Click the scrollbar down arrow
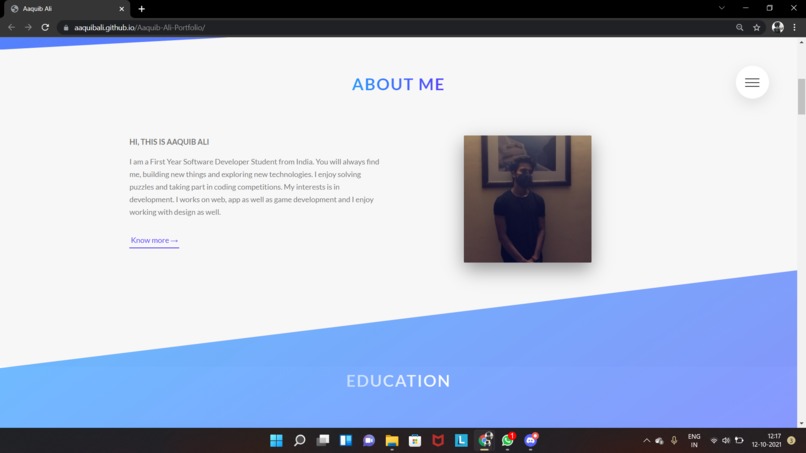The width and height of the screenshot is (806, 453). [x=801, y=423]
